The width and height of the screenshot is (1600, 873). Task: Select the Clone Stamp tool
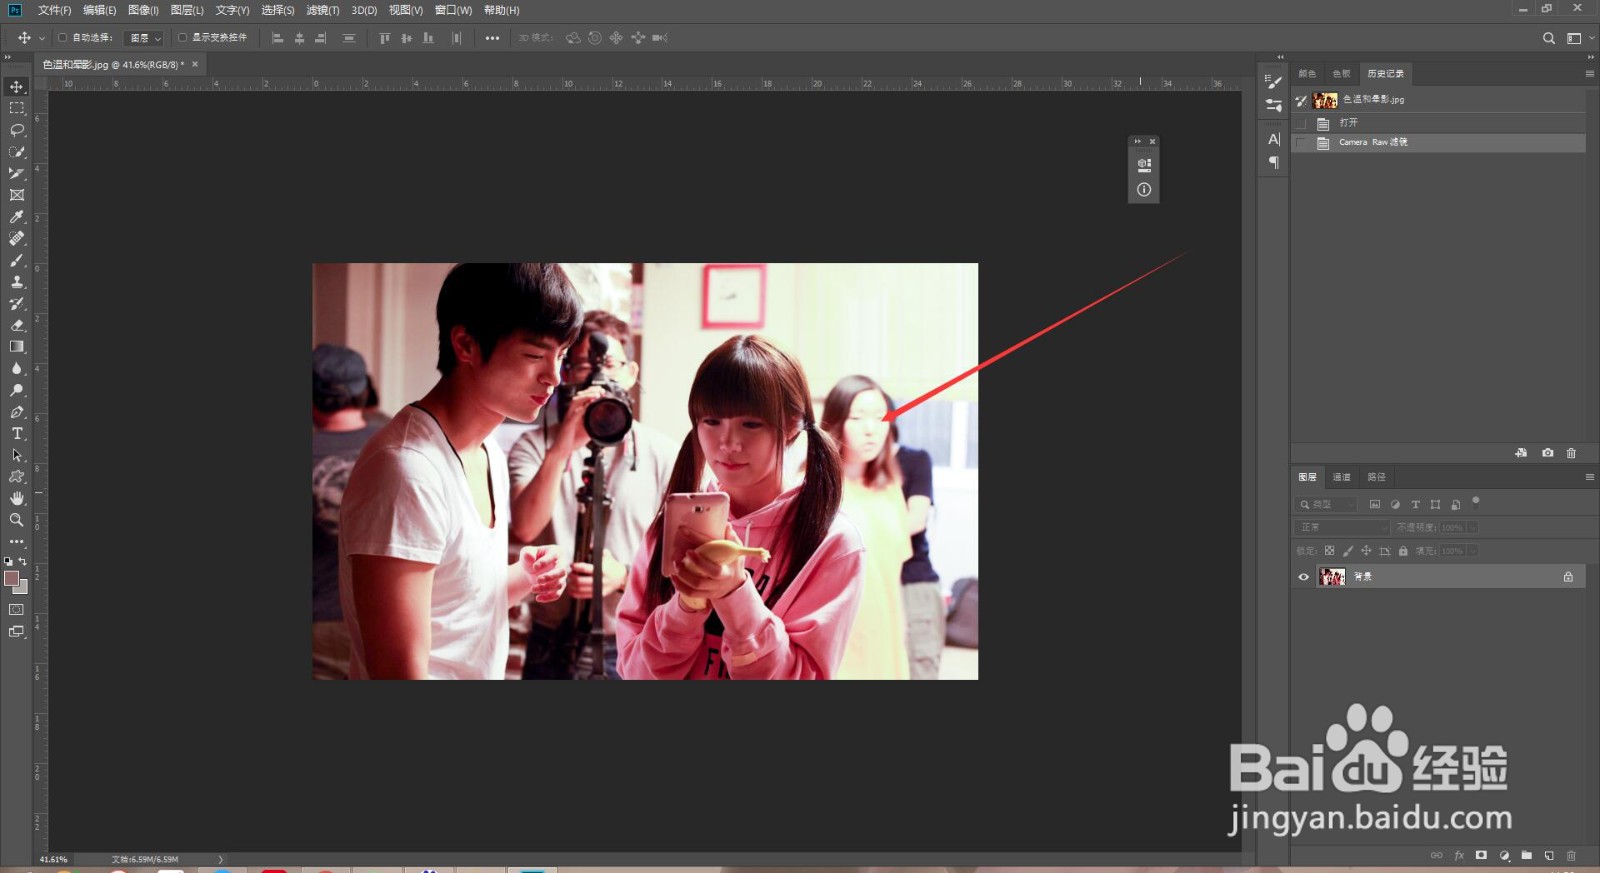pos(17,282)
